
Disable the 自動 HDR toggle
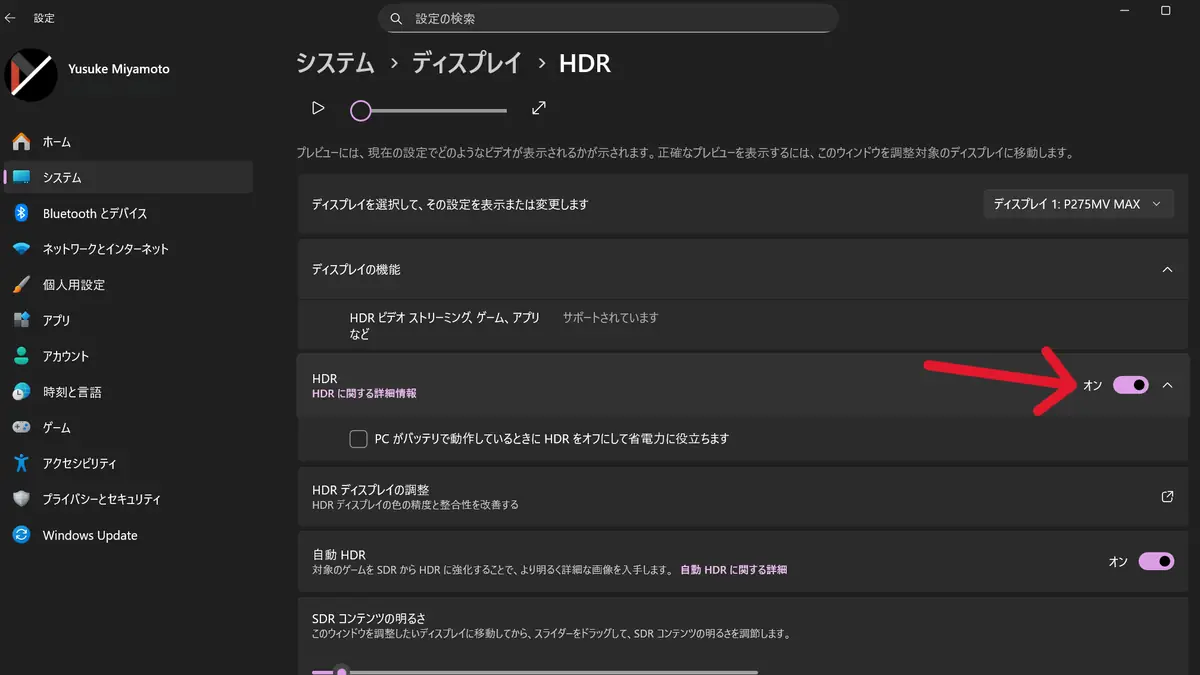(x=1156, y=561)
